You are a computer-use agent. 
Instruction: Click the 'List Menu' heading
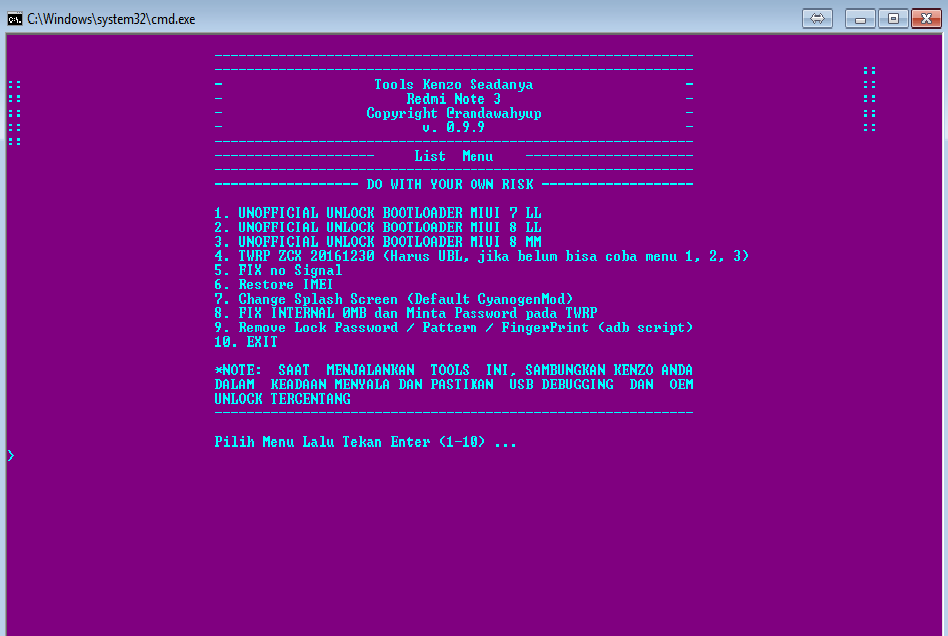453,156
